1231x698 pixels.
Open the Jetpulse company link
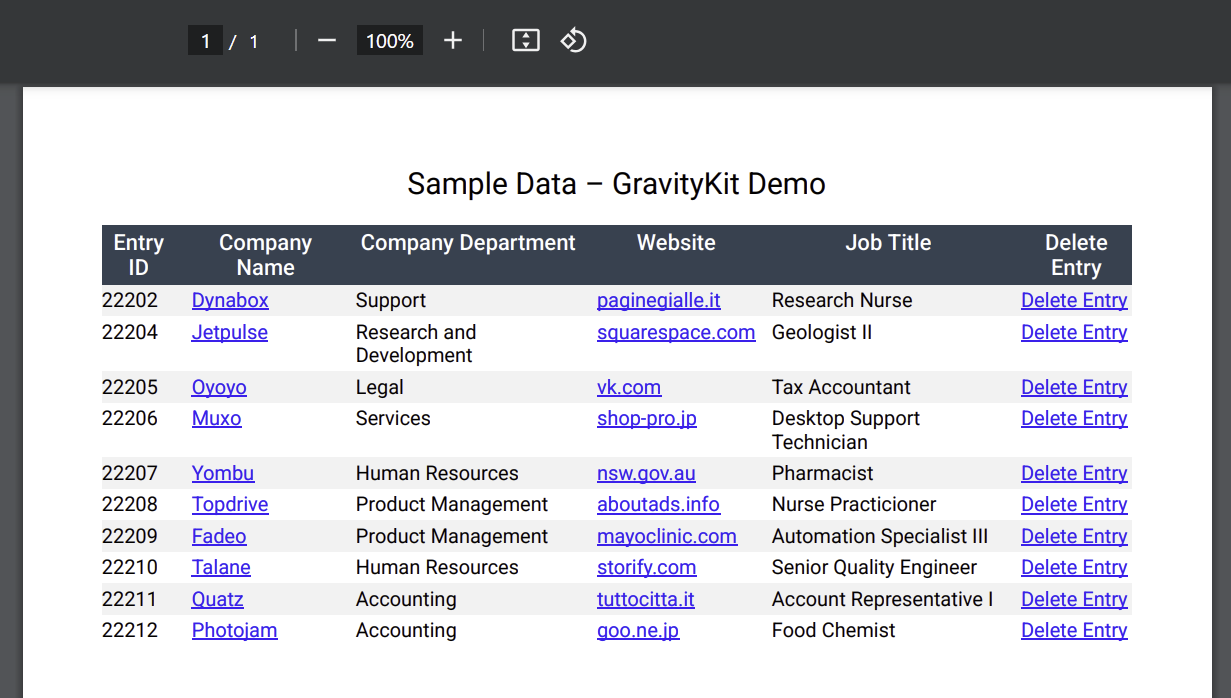click(x=229, y=332)
